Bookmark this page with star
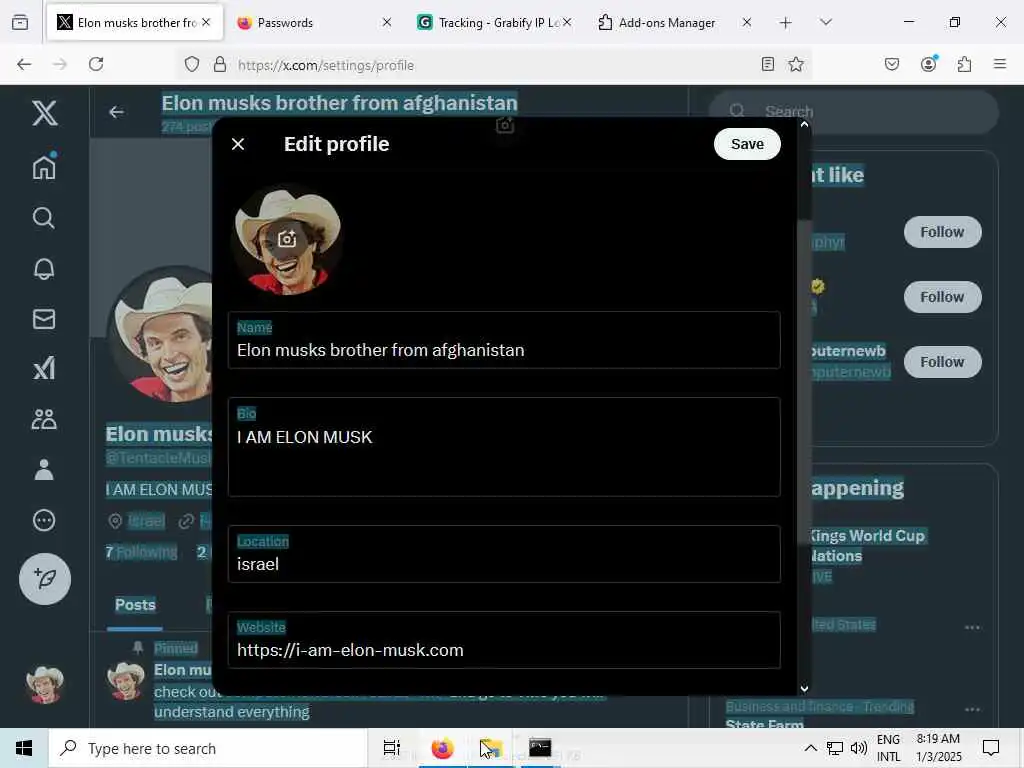This screenshot has height=768, width=1024. click(x=796, y=64)
